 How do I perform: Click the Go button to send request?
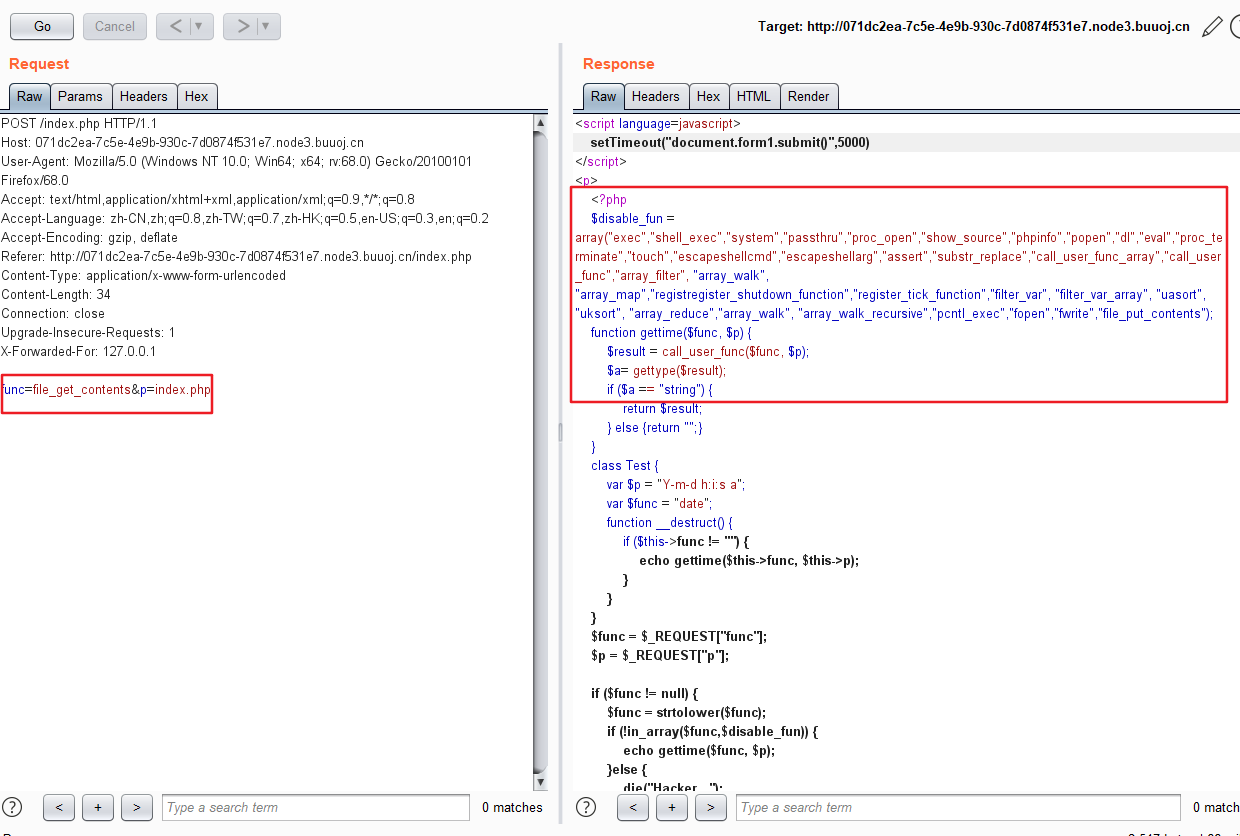42,26
